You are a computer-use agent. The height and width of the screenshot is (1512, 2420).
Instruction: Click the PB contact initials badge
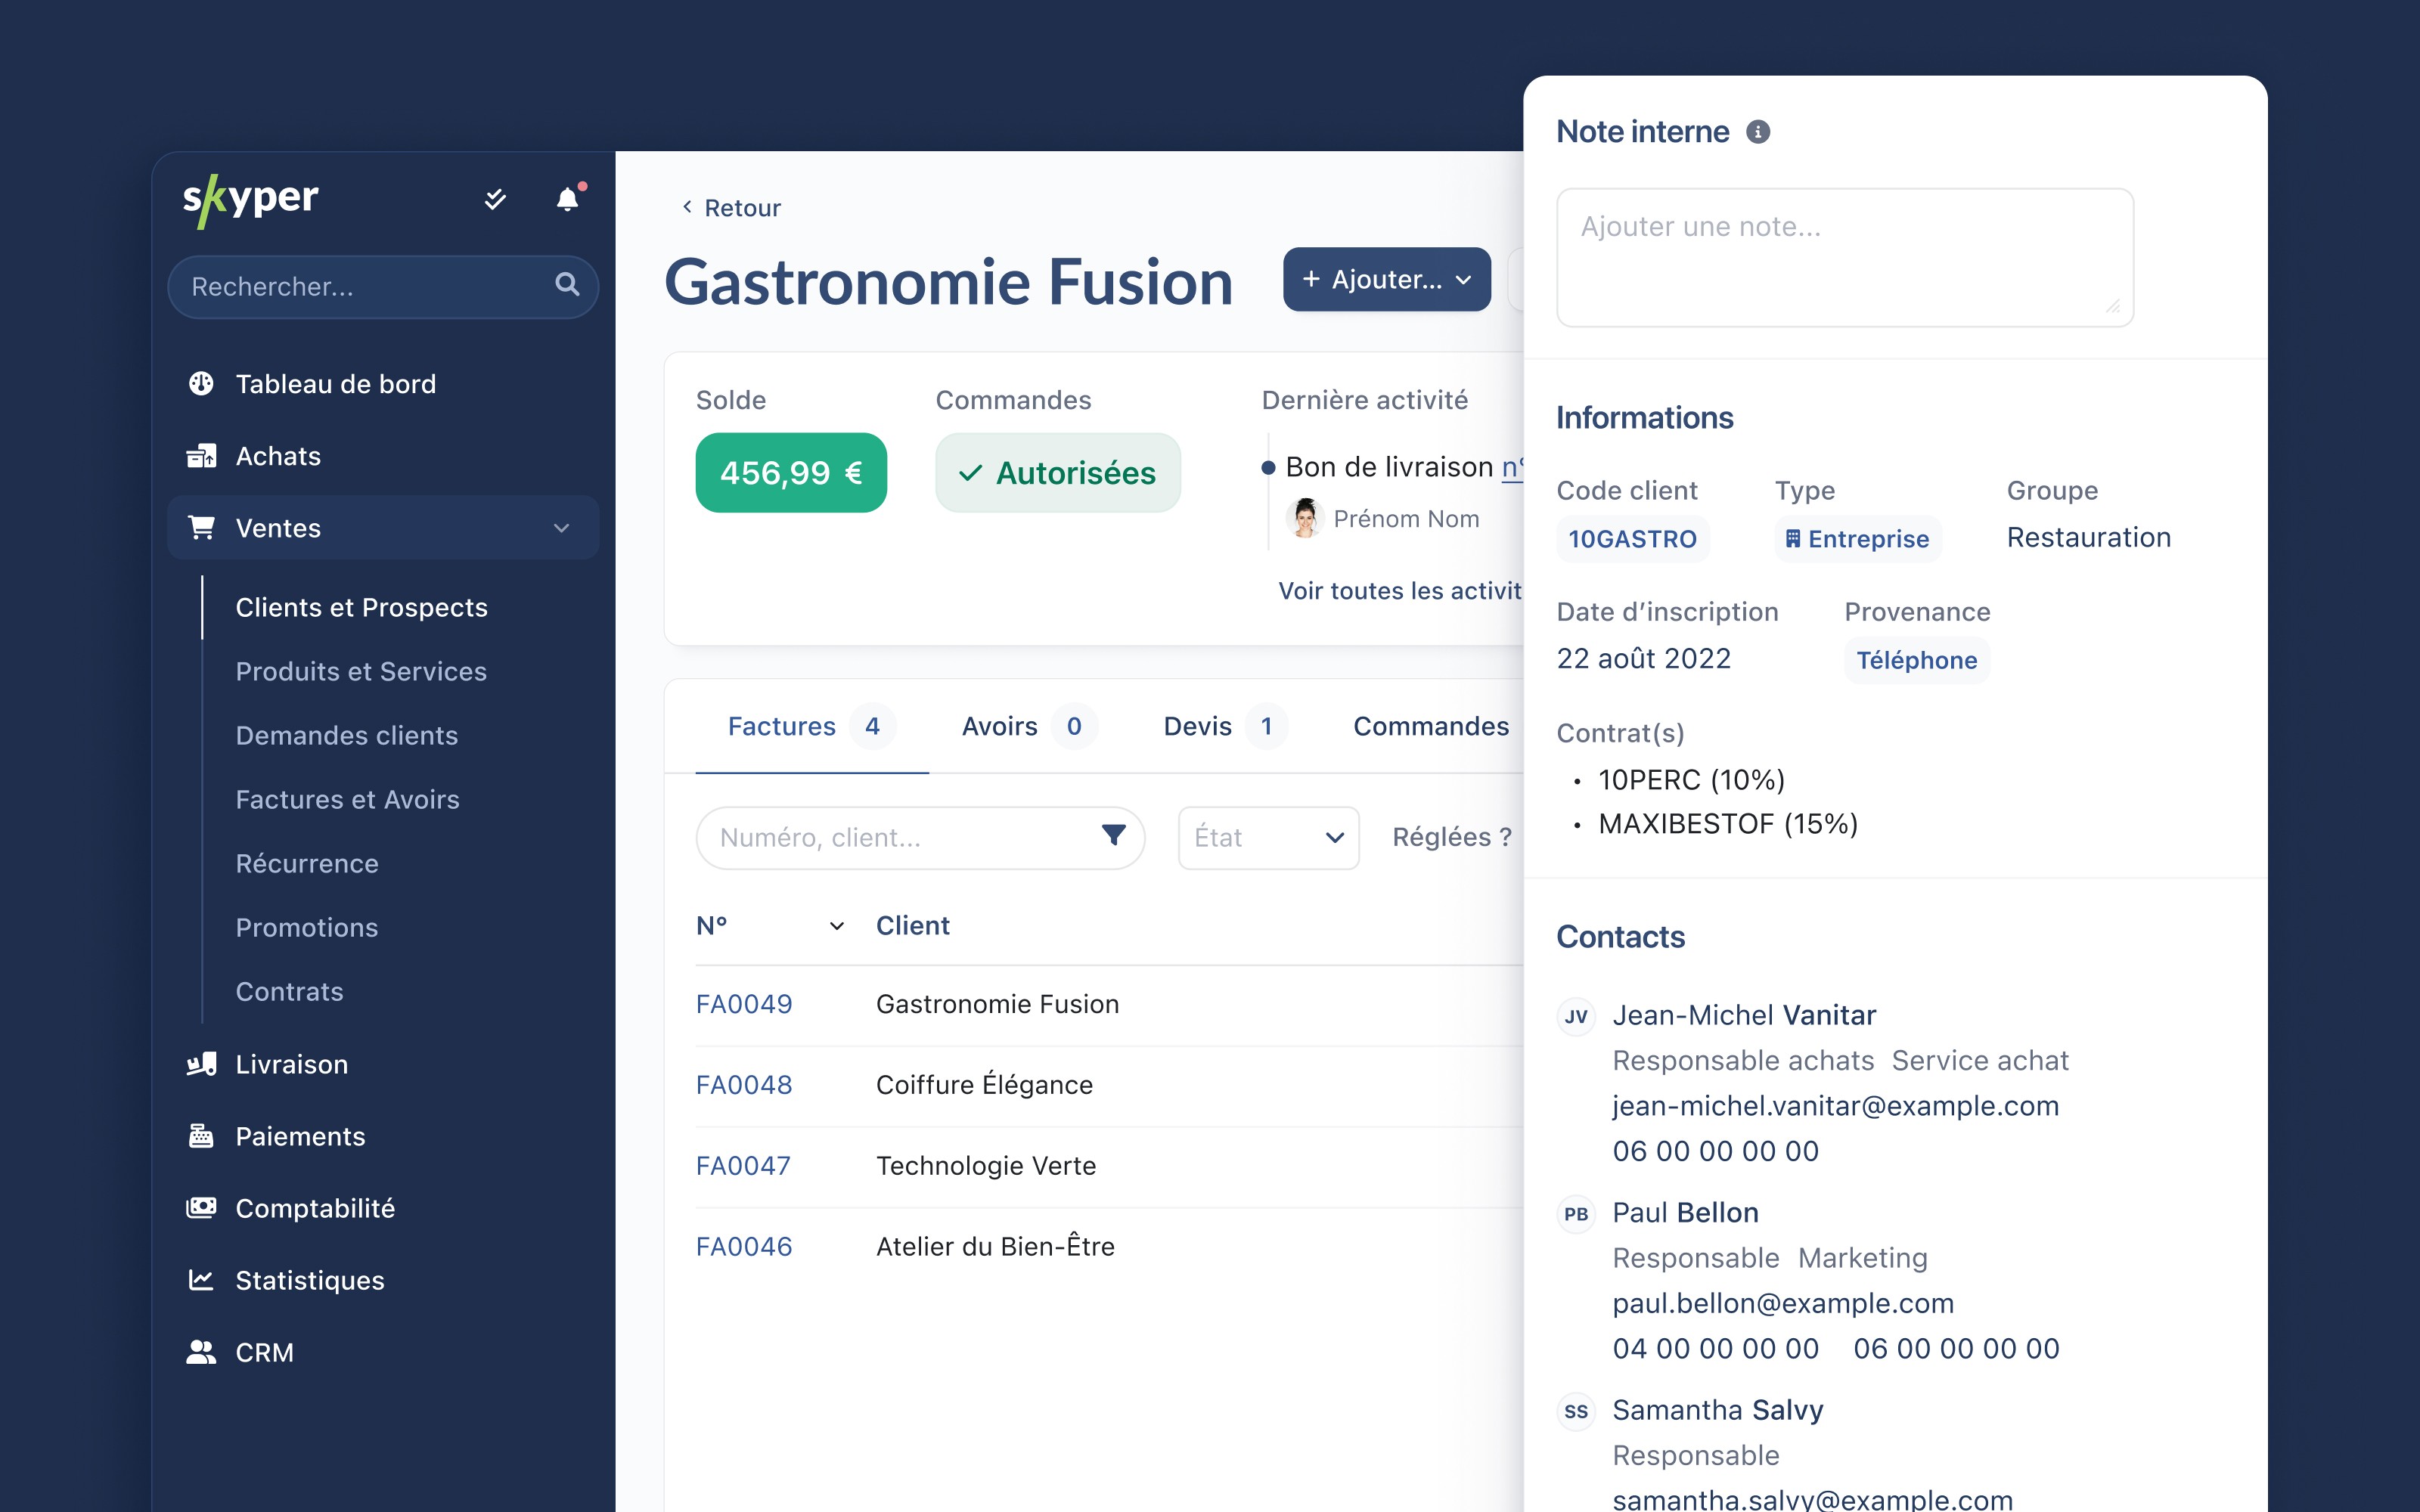coord(1577,1214)
